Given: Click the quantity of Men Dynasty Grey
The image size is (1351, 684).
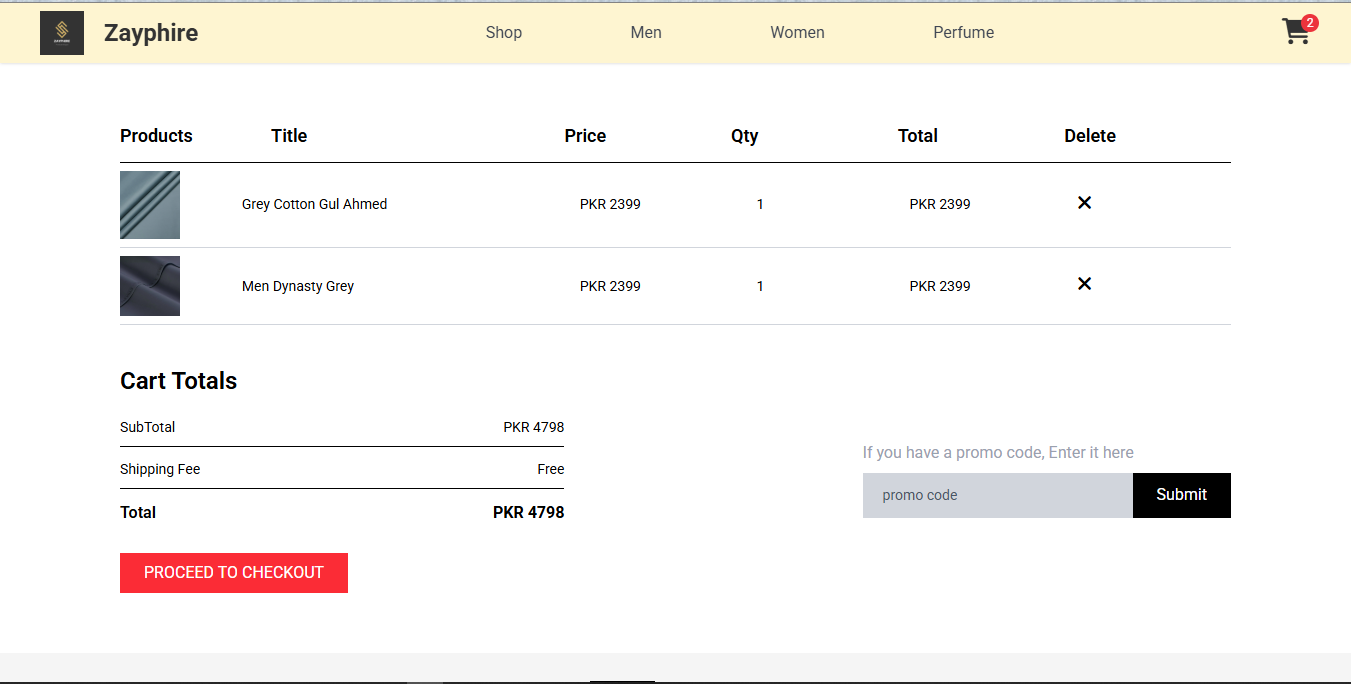Looking at the screenshot, I should (760, 286).
